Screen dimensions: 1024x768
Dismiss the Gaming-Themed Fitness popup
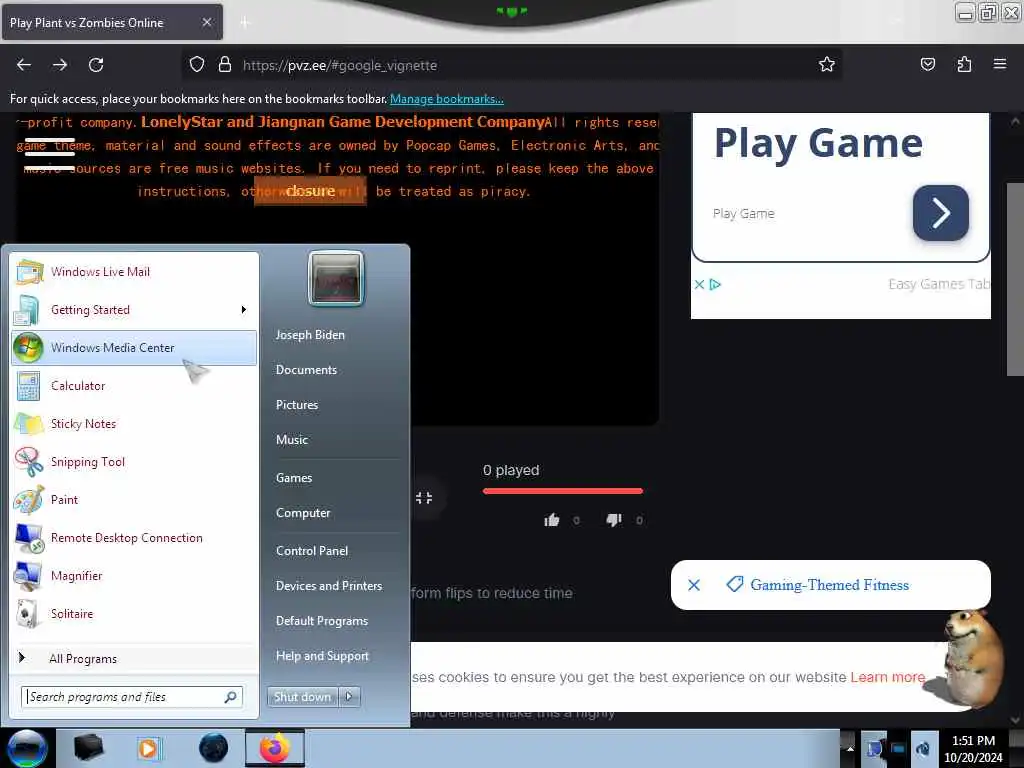point(694,585)
